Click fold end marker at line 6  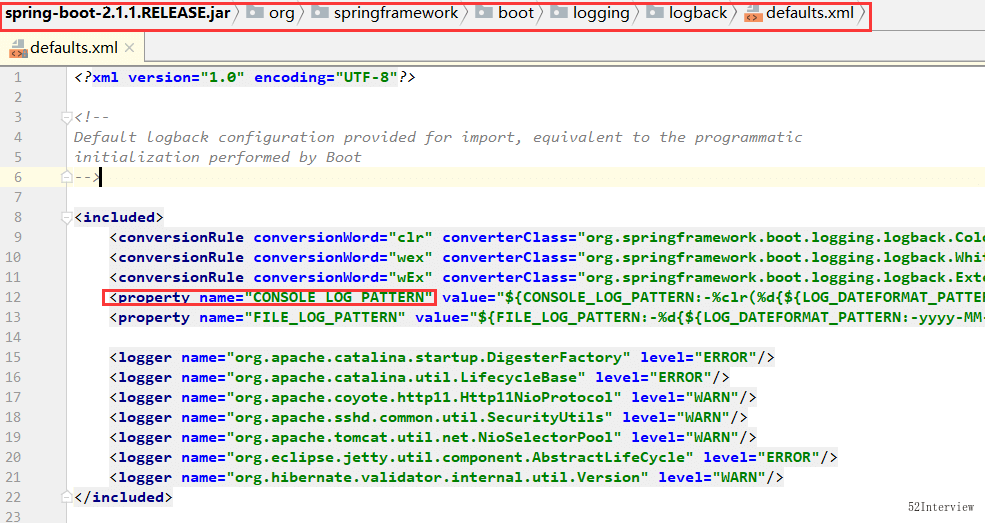(x=67, y=177)
